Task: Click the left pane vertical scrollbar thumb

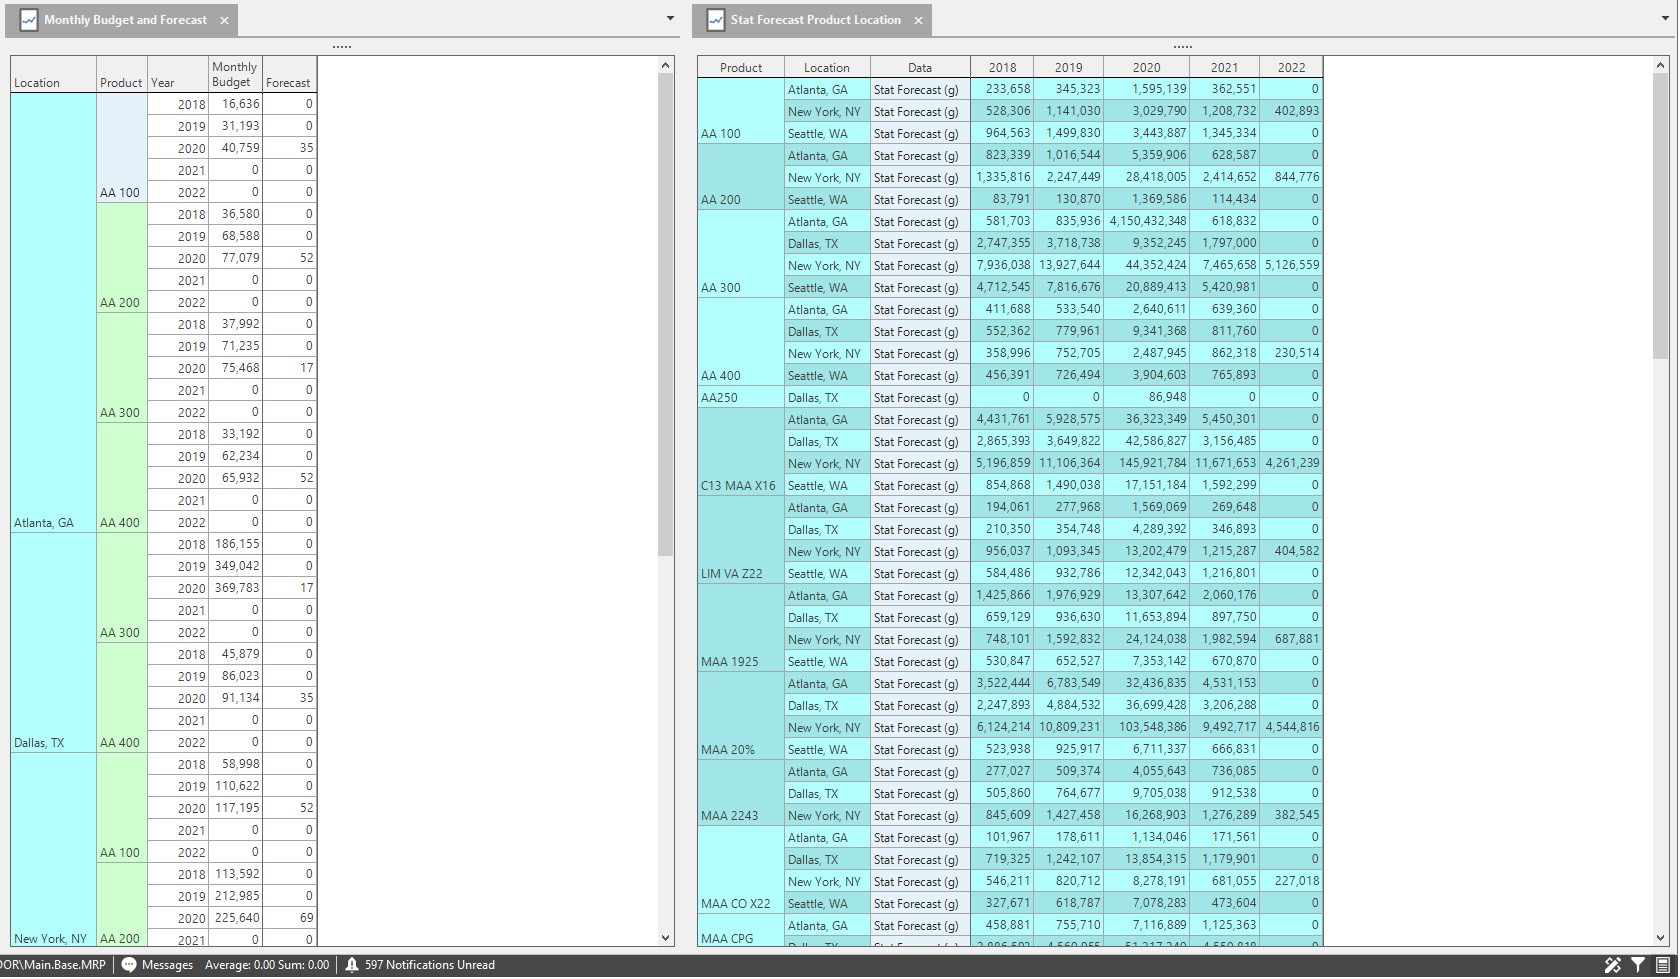Action: click(x=666, y=315)
